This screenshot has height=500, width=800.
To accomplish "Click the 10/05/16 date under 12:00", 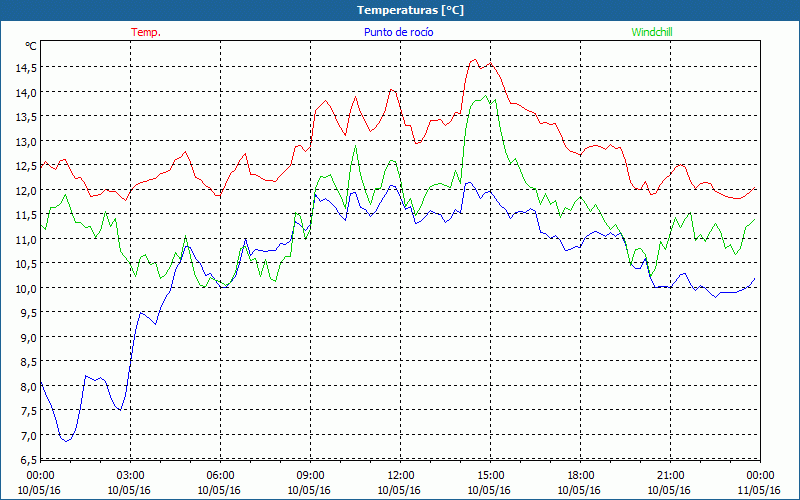I will [x=399, y=490].
